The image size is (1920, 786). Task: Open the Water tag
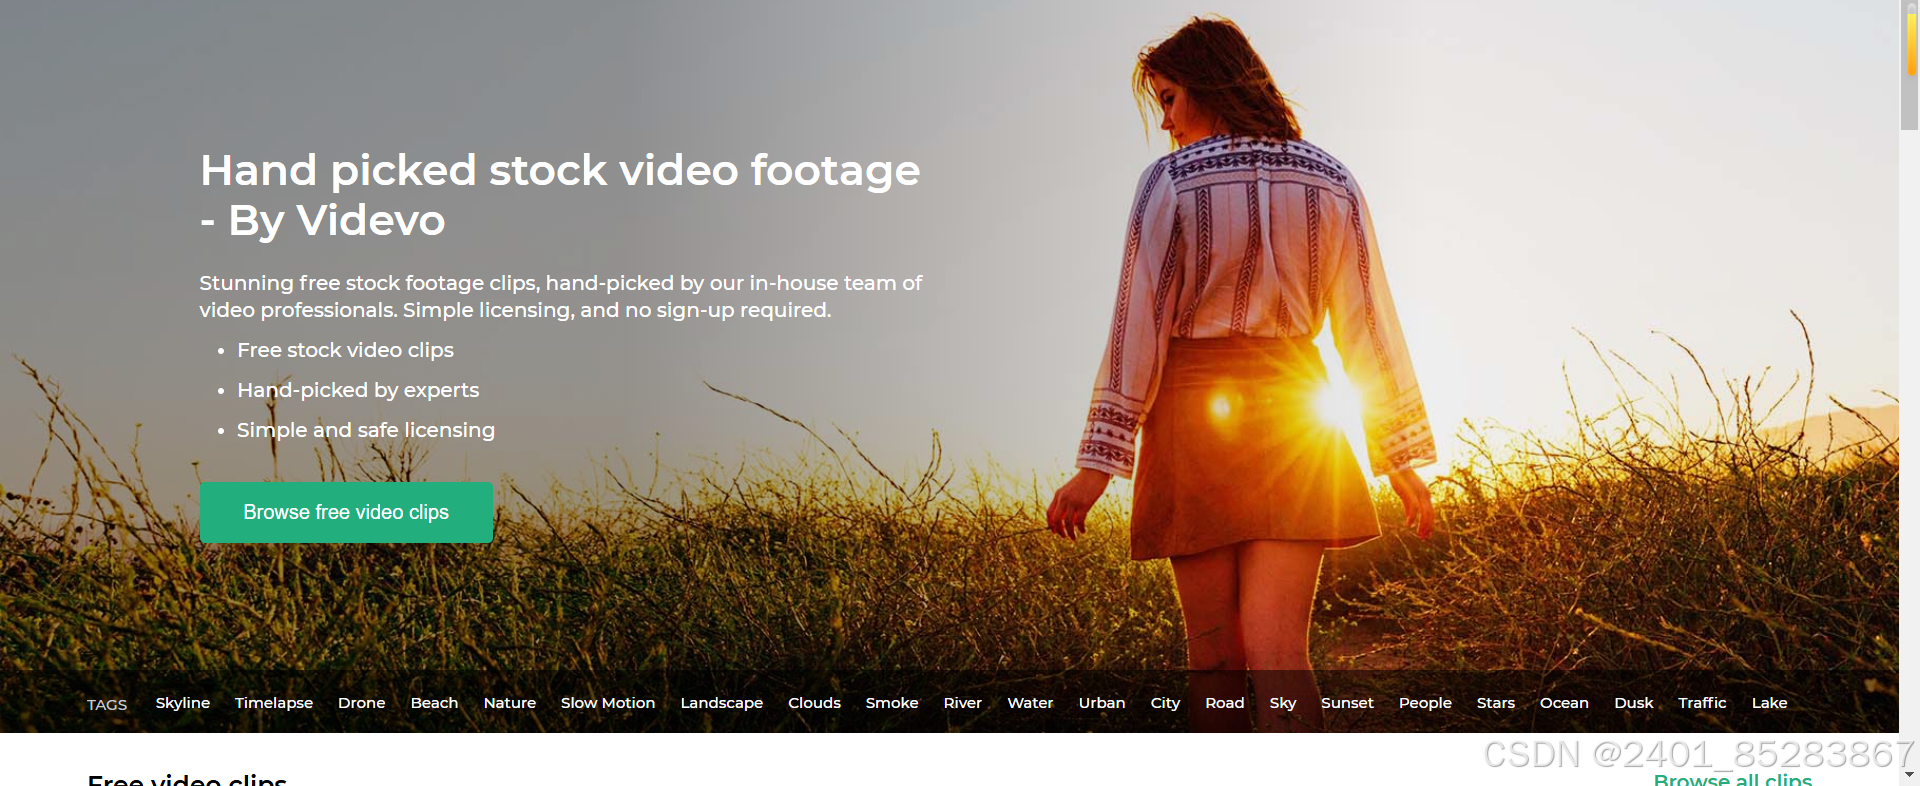click(x=1030, y=703)
